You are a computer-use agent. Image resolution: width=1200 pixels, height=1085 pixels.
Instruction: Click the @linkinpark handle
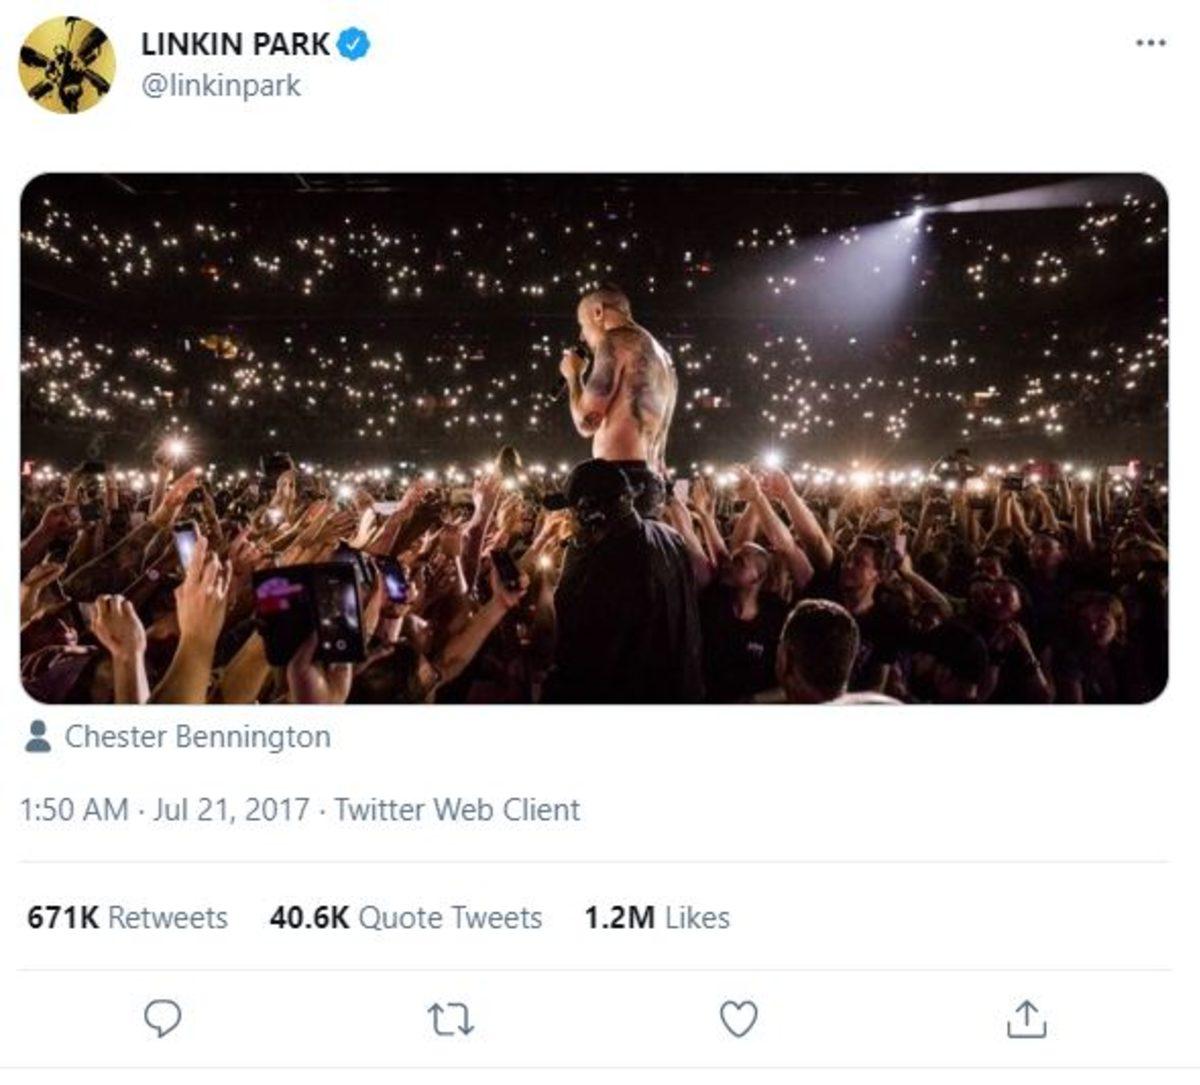pyautogui.click(x=221, y=86)
